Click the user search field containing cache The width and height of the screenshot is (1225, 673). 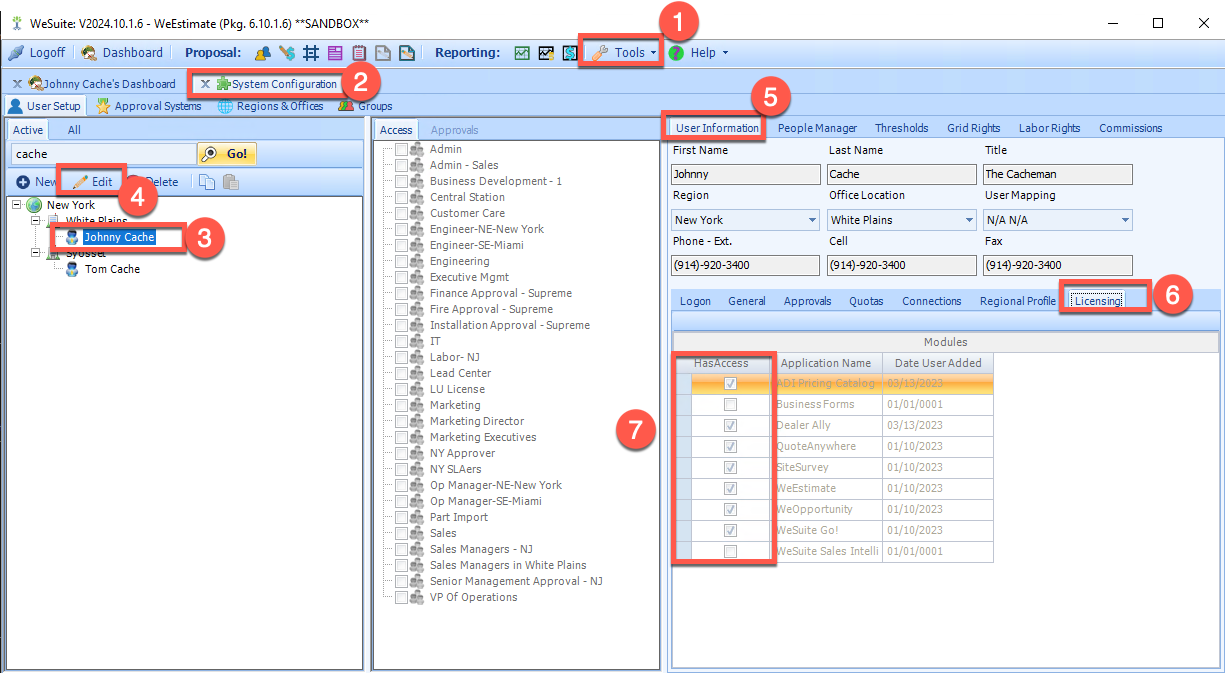(104, 154)
